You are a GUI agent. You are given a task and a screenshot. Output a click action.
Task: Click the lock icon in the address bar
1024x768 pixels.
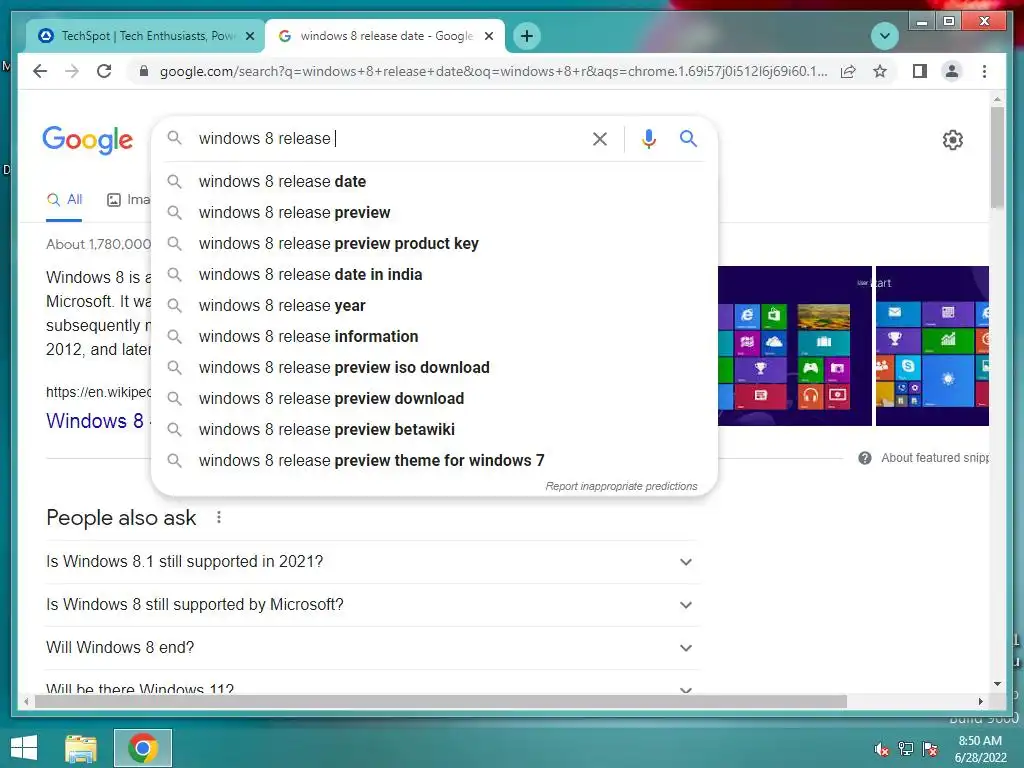[144, 71]
